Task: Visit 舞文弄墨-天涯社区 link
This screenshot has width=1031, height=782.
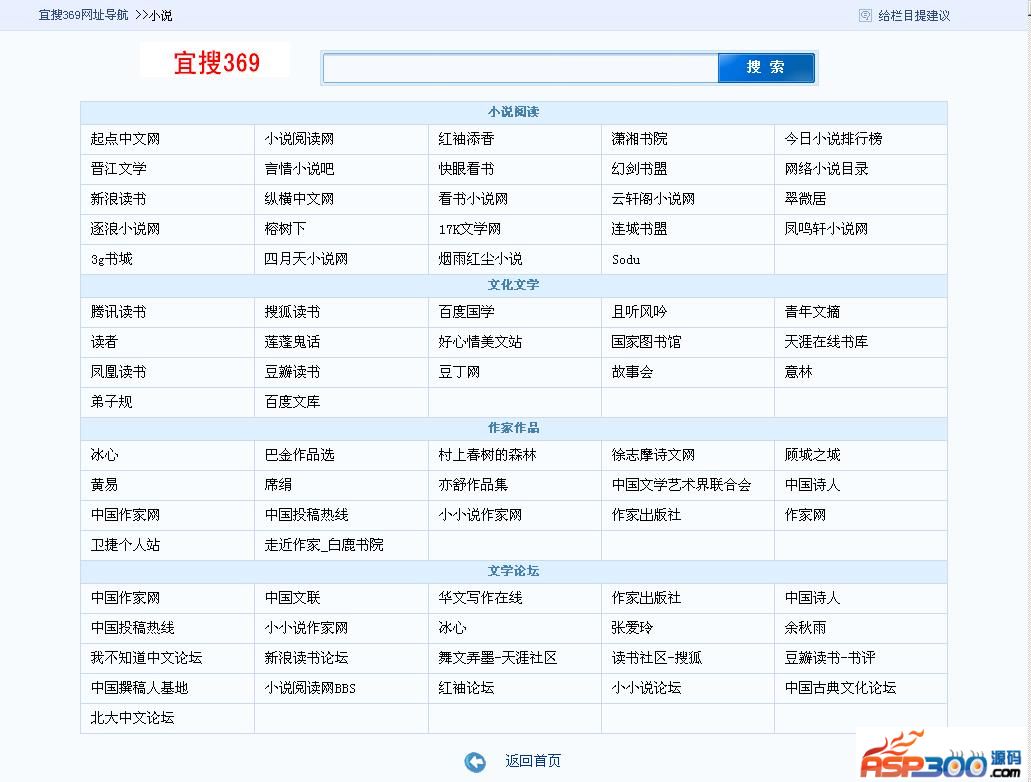Action: (x=497, y=658)
